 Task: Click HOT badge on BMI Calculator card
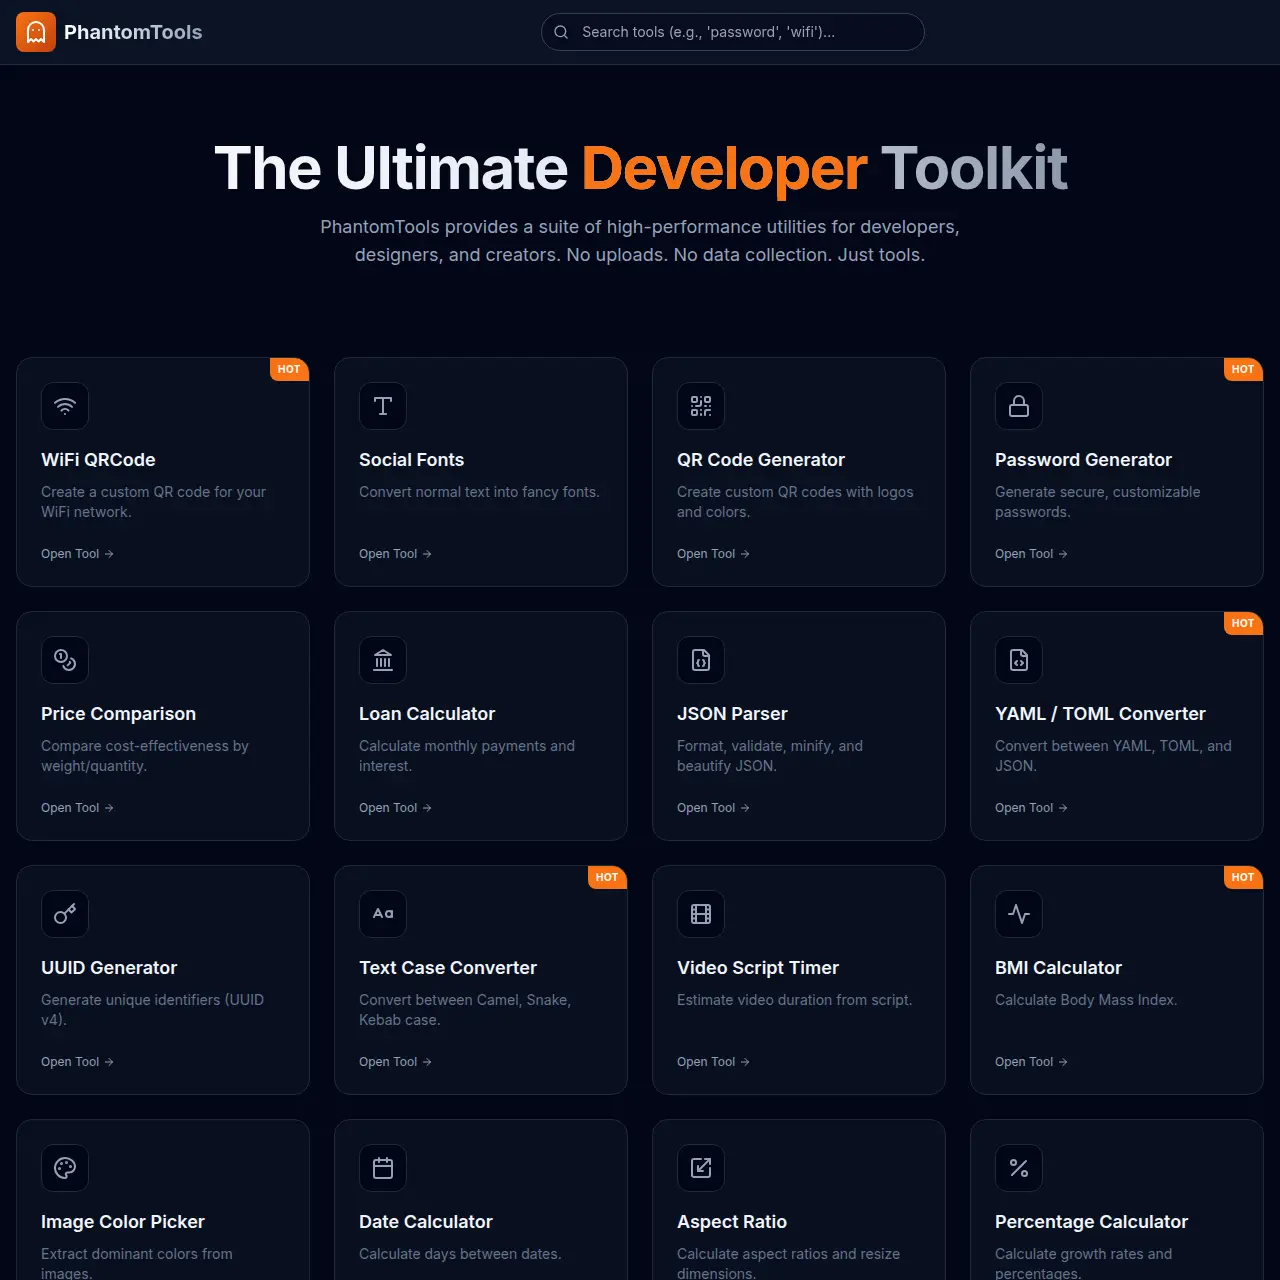1243,877
